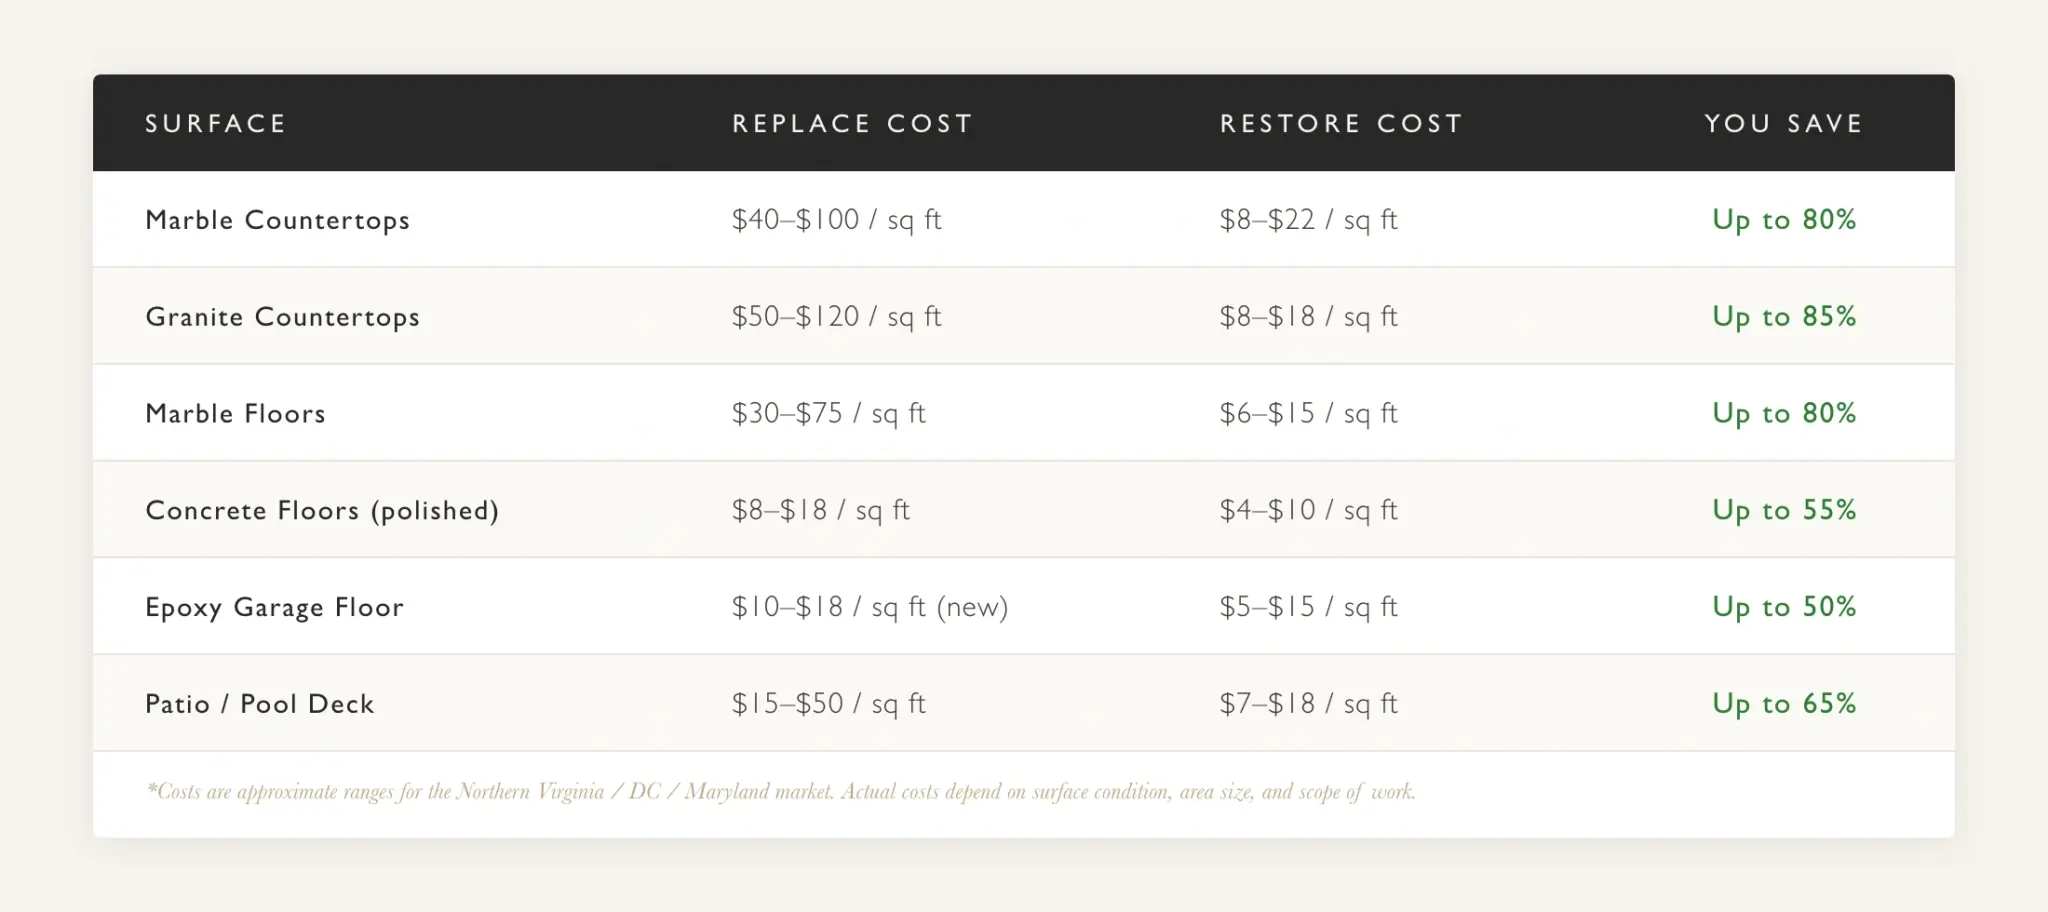
Task: Click the $8–$22 / sq ft restore cost
Action: [1308, 220]
